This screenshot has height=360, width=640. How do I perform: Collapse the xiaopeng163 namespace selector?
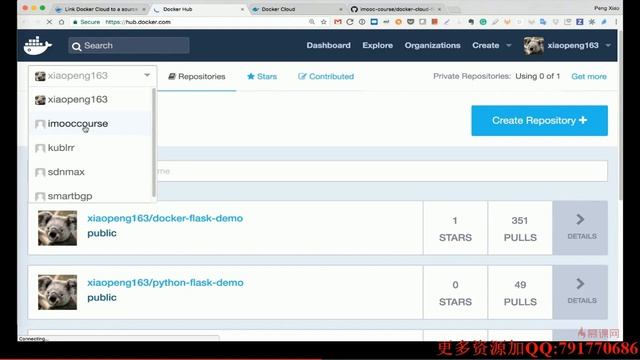point(92,76)
